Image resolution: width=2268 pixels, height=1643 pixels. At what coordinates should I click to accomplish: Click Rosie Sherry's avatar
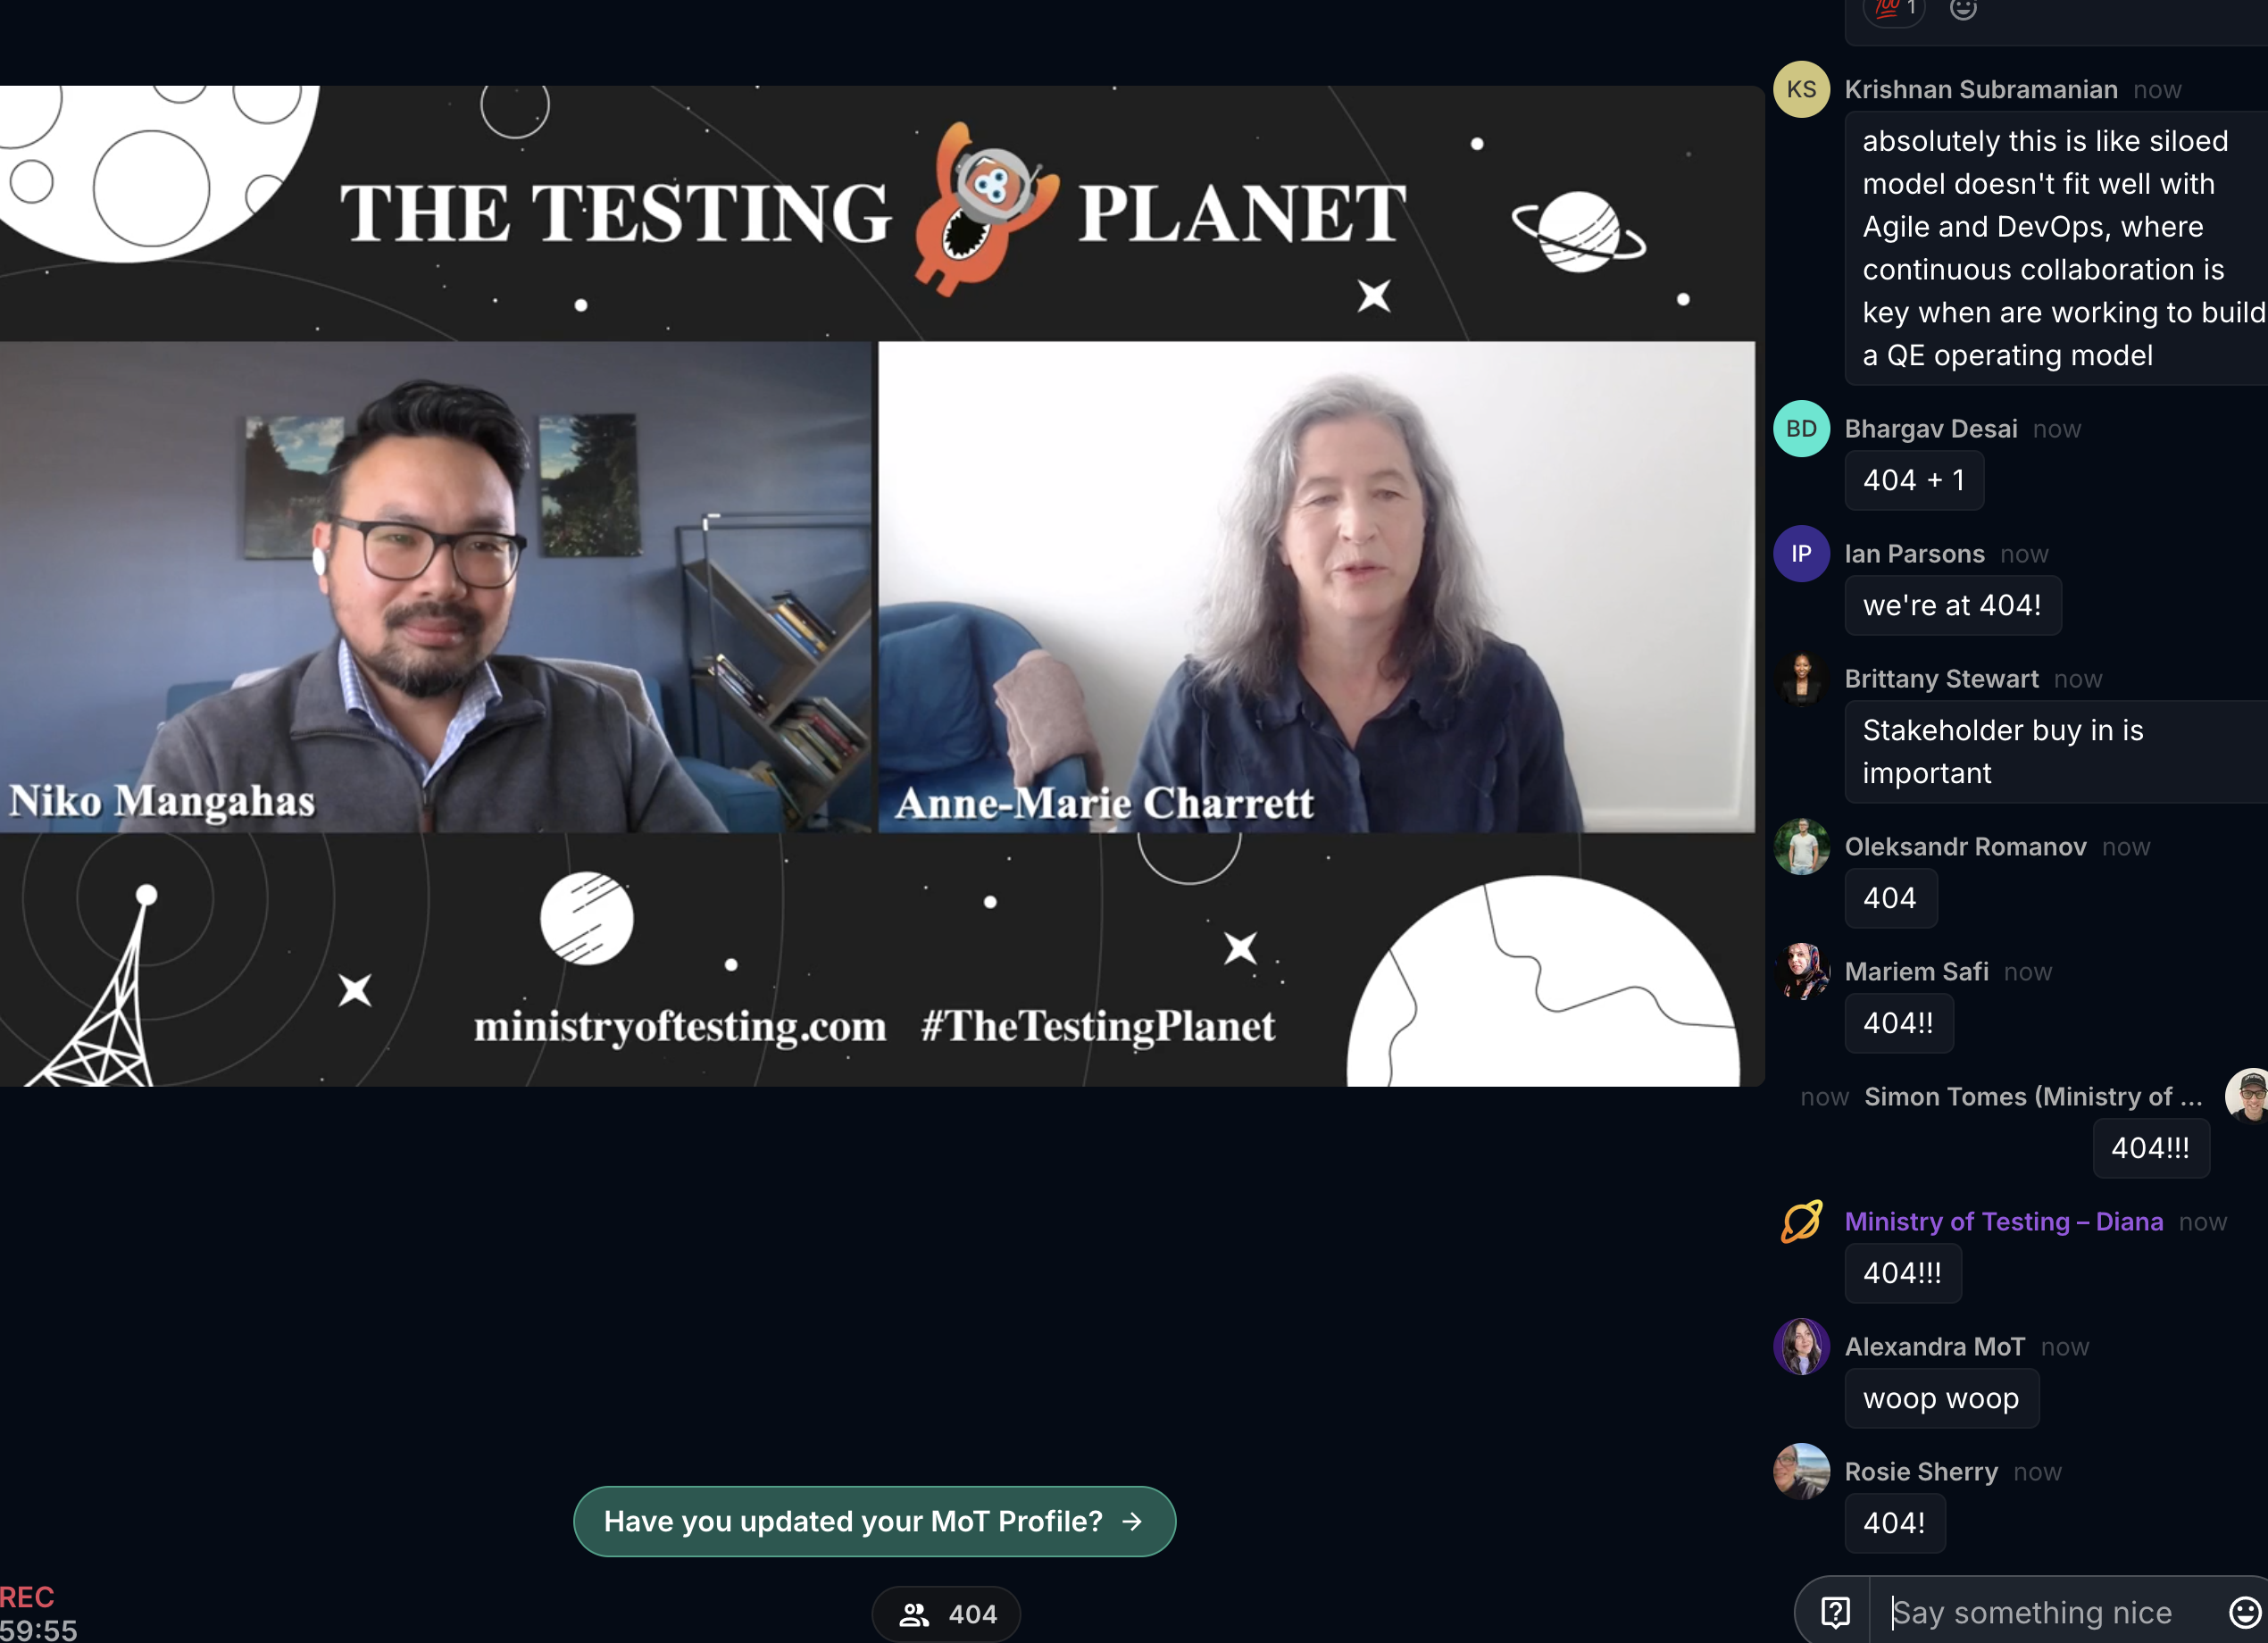click(1801, 1472)
